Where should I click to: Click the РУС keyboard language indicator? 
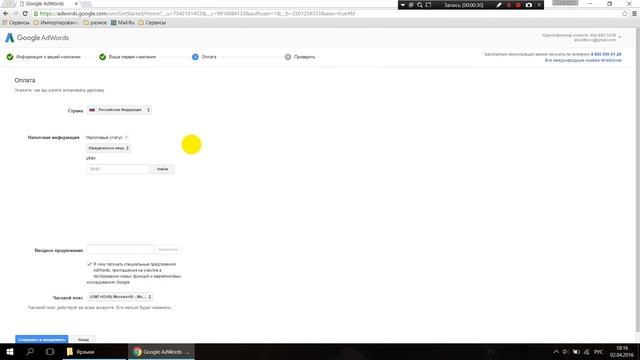[x=599, y=352]
